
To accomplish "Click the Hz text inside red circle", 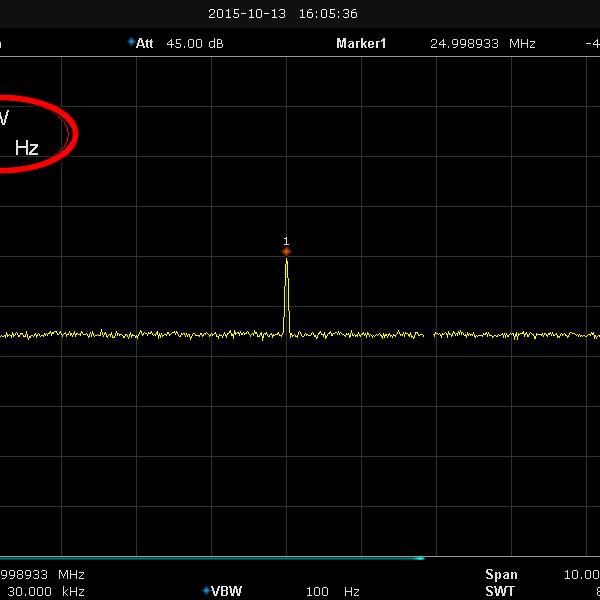I will pyautogui.click(x=27, y=148).
